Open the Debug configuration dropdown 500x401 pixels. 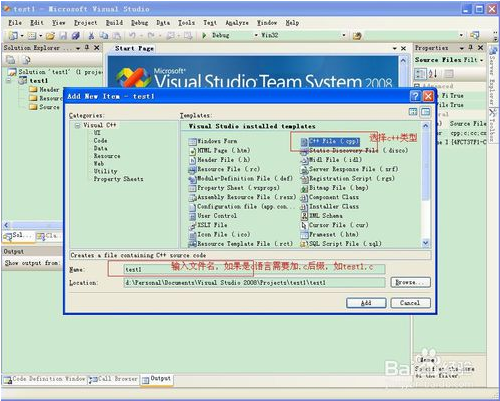tap(256, 35)
